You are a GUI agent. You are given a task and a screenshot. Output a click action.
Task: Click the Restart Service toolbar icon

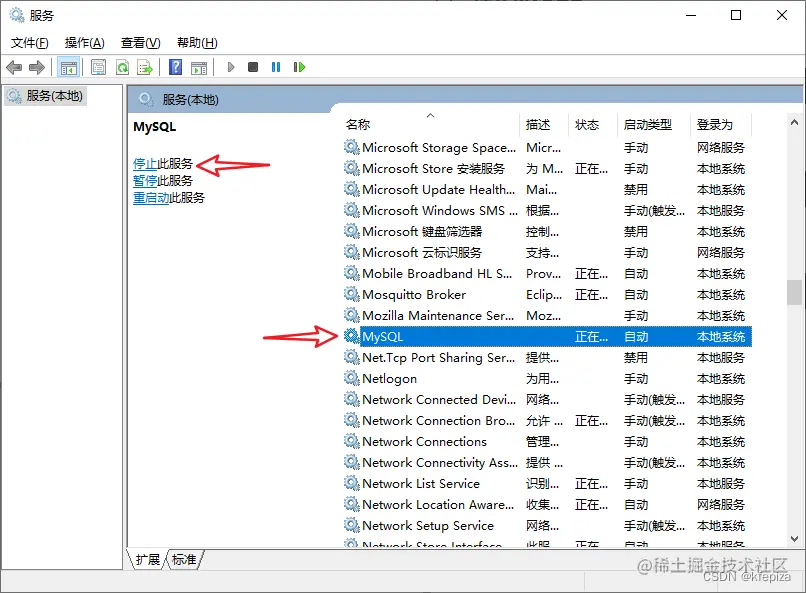(299, 67)
